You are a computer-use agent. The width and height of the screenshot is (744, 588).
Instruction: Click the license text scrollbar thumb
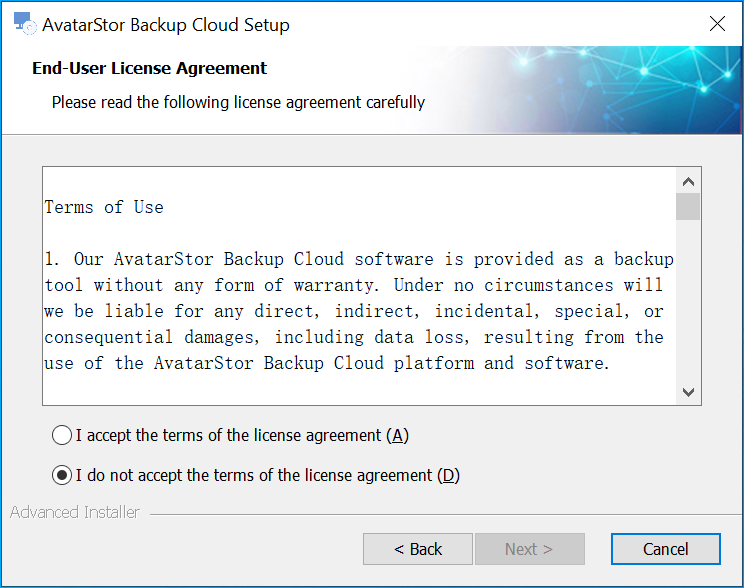point(688,206)
